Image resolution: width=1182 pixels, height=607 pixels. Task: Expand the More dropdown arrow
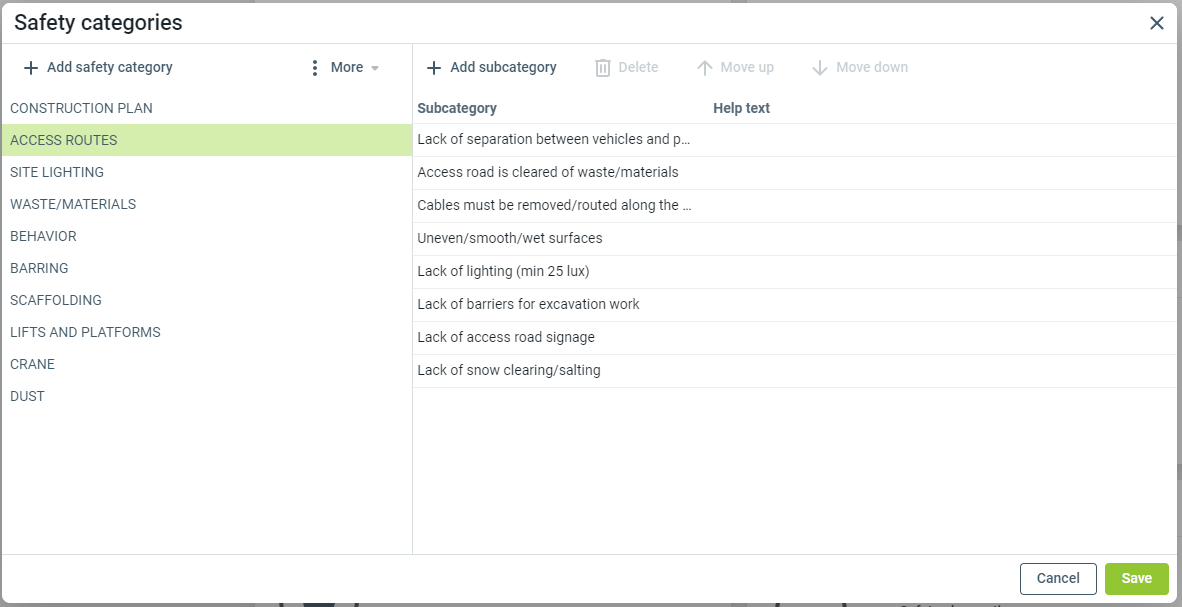point(375,68)
